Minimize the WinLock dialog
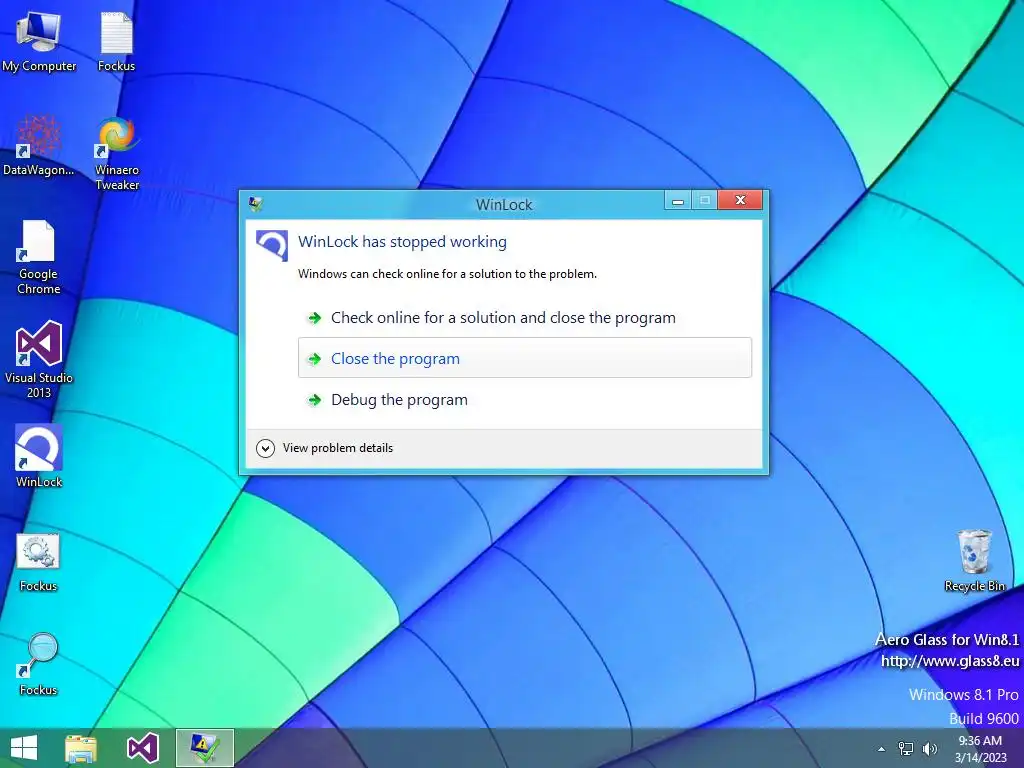The height and width of the screenshot is (768, 1024). click(x=678, y=200)
